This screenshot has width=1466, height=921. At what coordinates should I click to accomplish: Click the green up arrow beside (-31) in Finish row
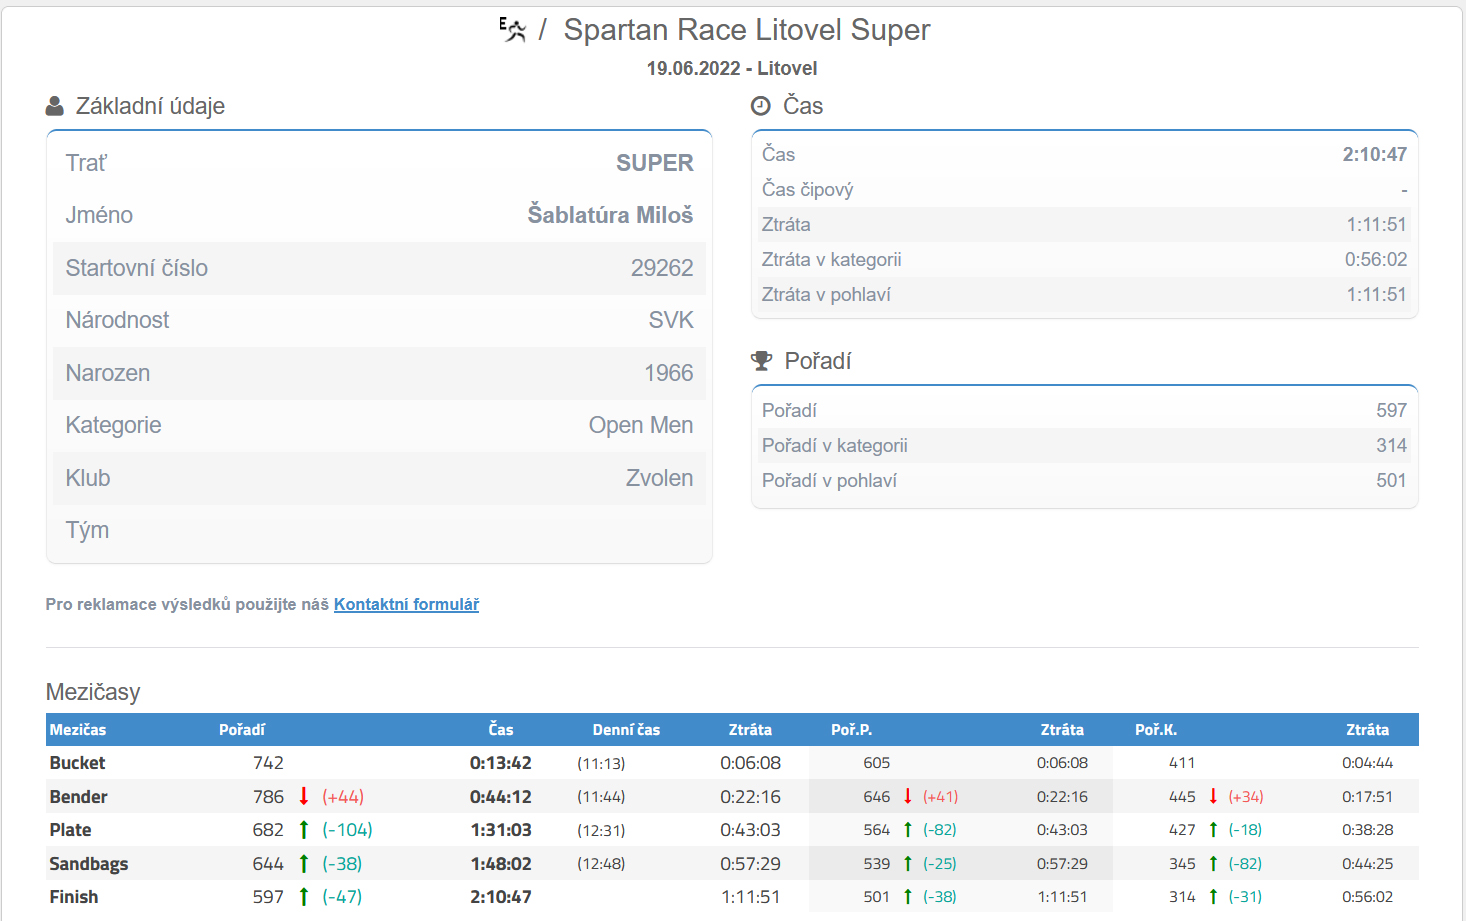[1213, 896]
